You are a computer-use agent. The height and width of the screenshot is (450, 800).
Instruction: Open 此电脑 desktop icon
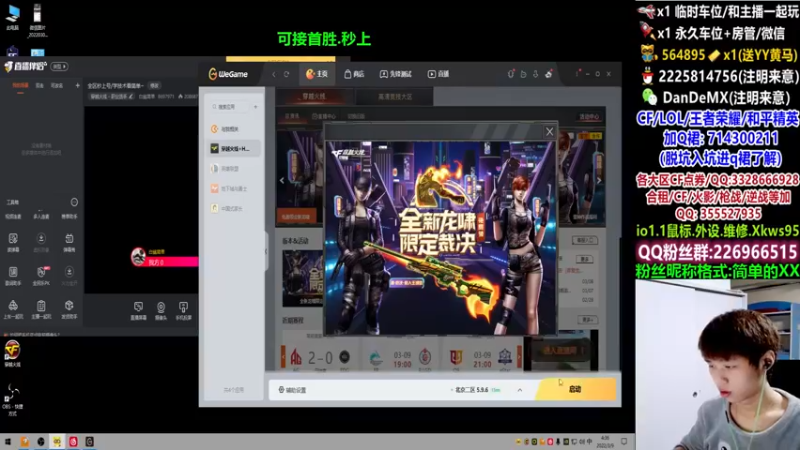click(13, 17)
